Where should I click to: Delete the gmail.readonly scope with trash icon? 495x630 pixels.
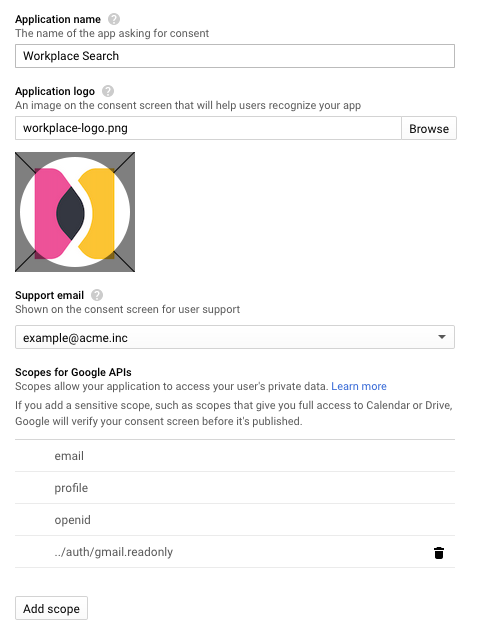439,553
